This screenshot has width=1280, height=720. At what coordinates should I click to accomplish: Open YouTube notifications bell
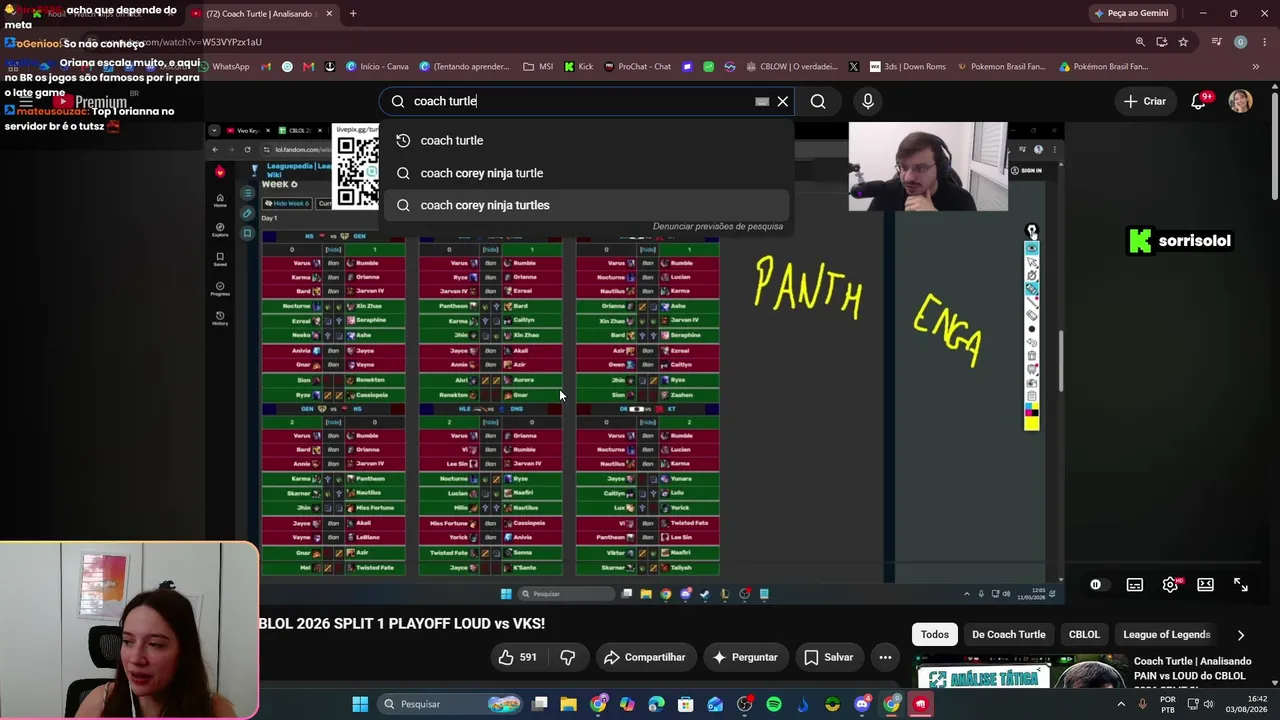tap(1199, 101)
